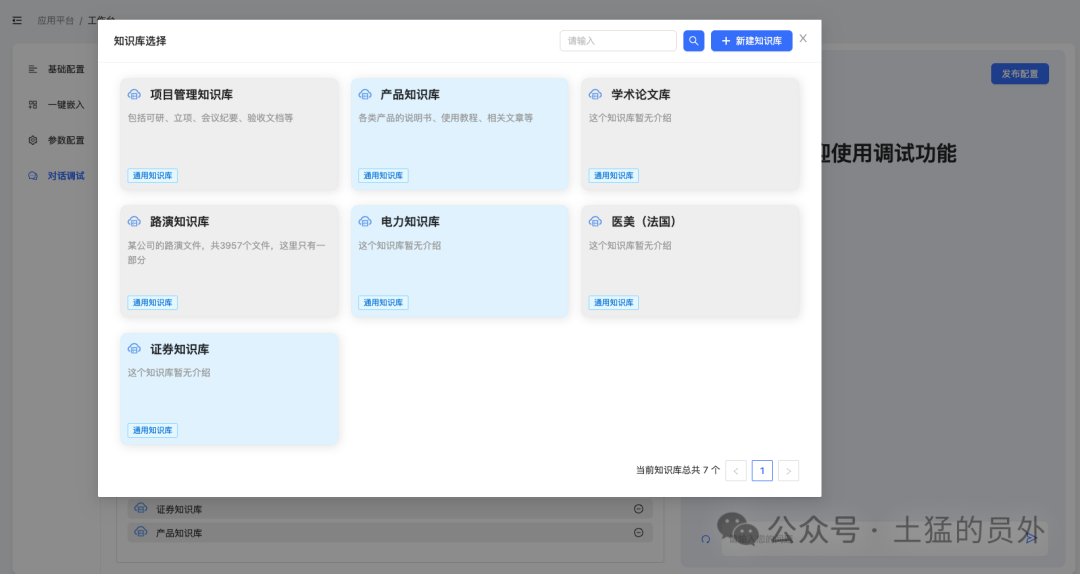Open 参数配置 in sidebar
Image resolution: width=1080 pixels, height=574 pixels.
(66, 140)
